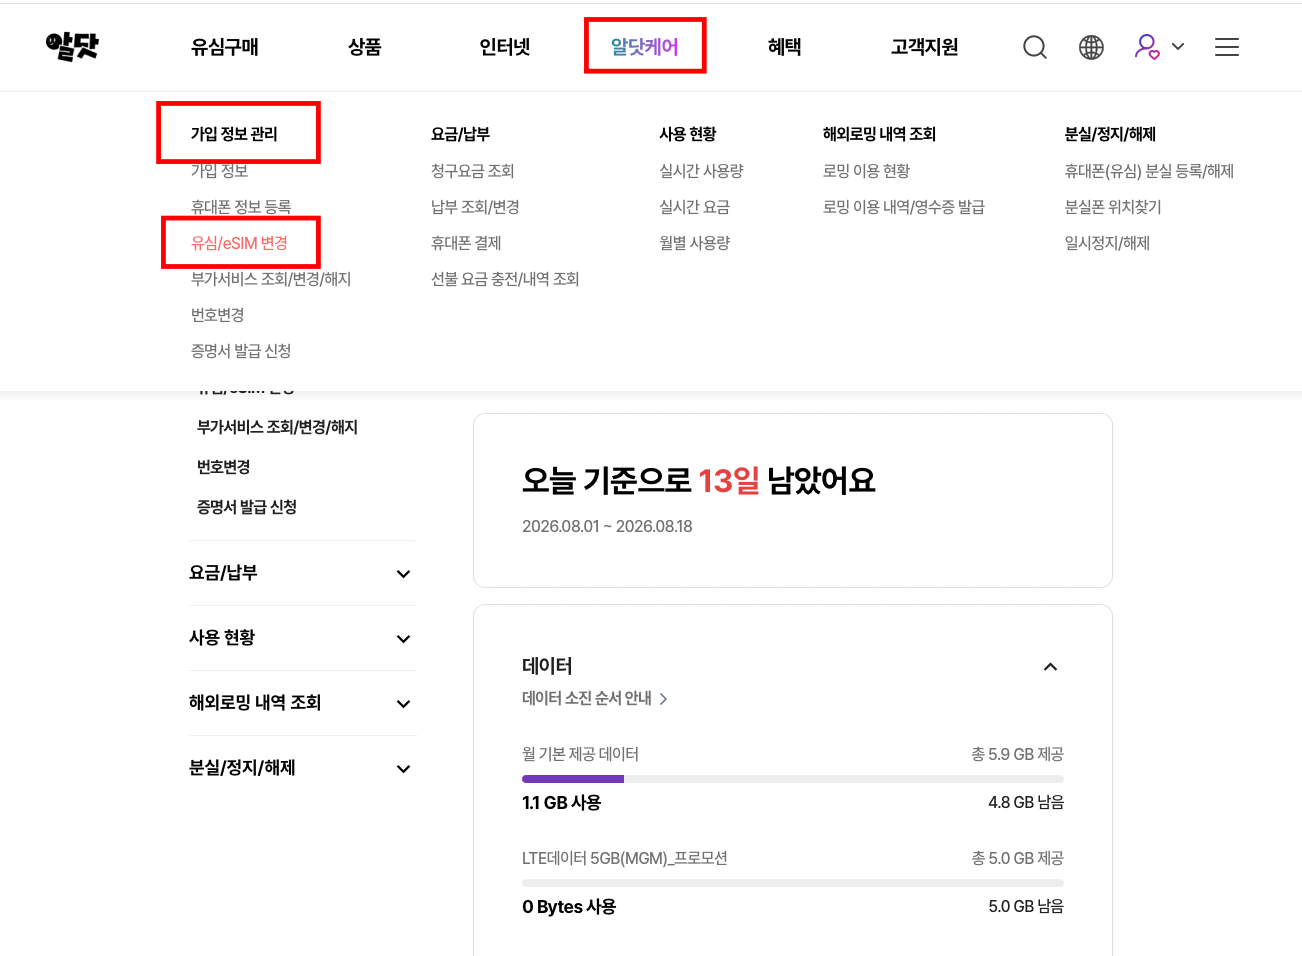The height and width of the screenshot is (956, 1302).
Task: Click sidebar 증명서 발급 신청 item
Action: (x=247, y=507)
